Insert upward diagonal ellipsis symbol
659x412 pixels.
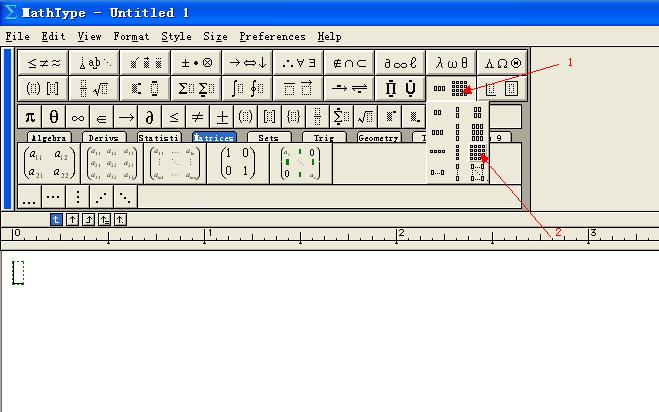101,197
